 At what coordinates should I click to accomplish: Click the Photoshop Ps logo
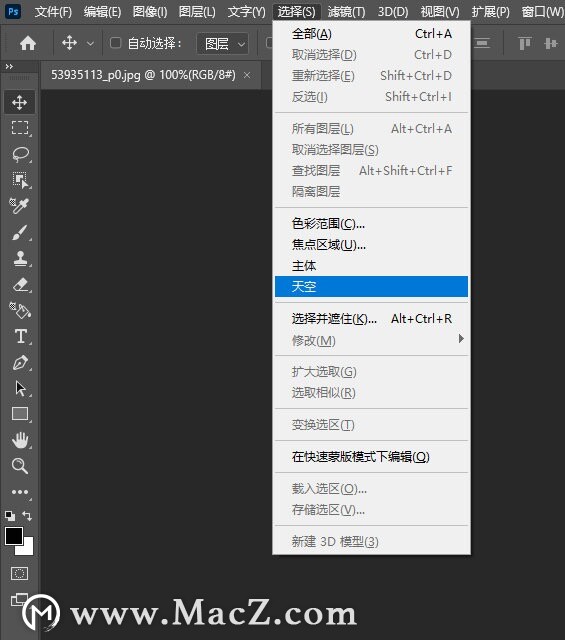[13, 11]
